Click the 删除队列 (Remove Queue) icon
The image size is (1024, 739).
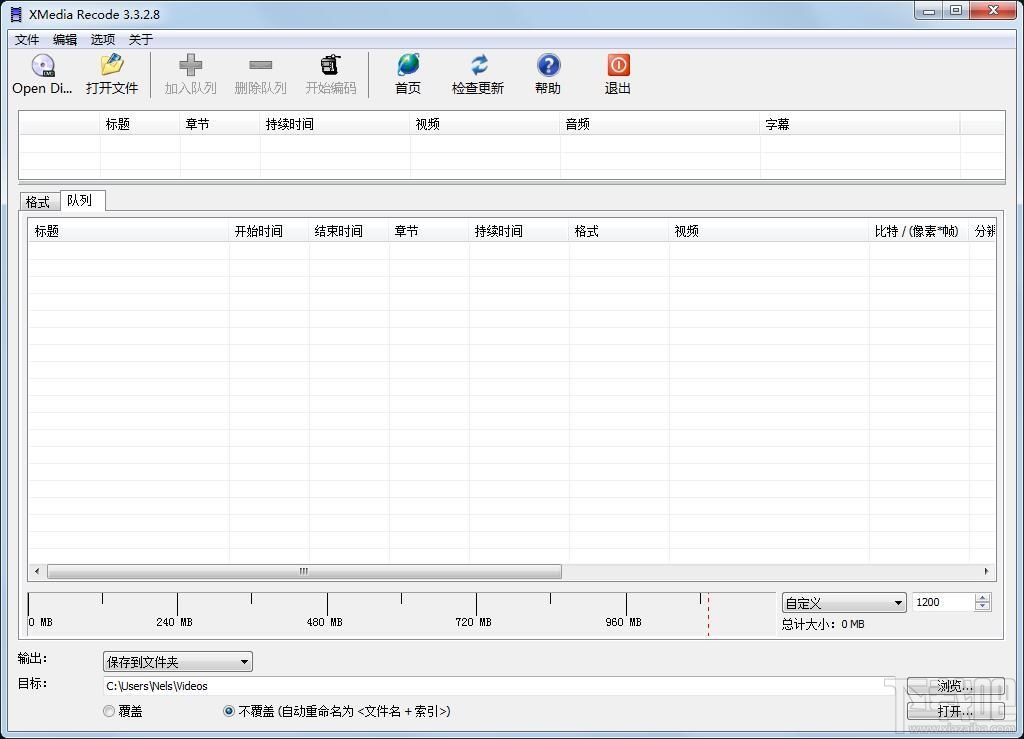click(x=260, y=70)
